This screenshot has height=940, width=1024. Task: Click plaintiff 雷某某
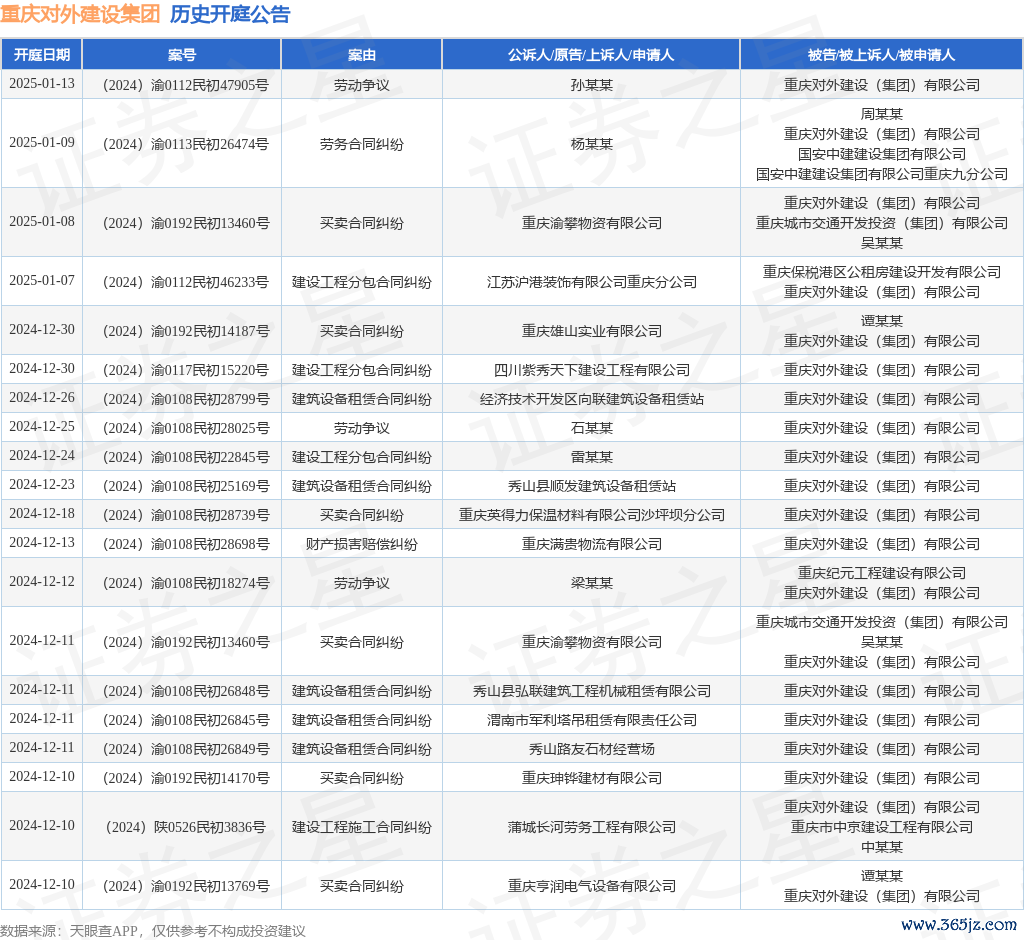click(x=592, y=457)
